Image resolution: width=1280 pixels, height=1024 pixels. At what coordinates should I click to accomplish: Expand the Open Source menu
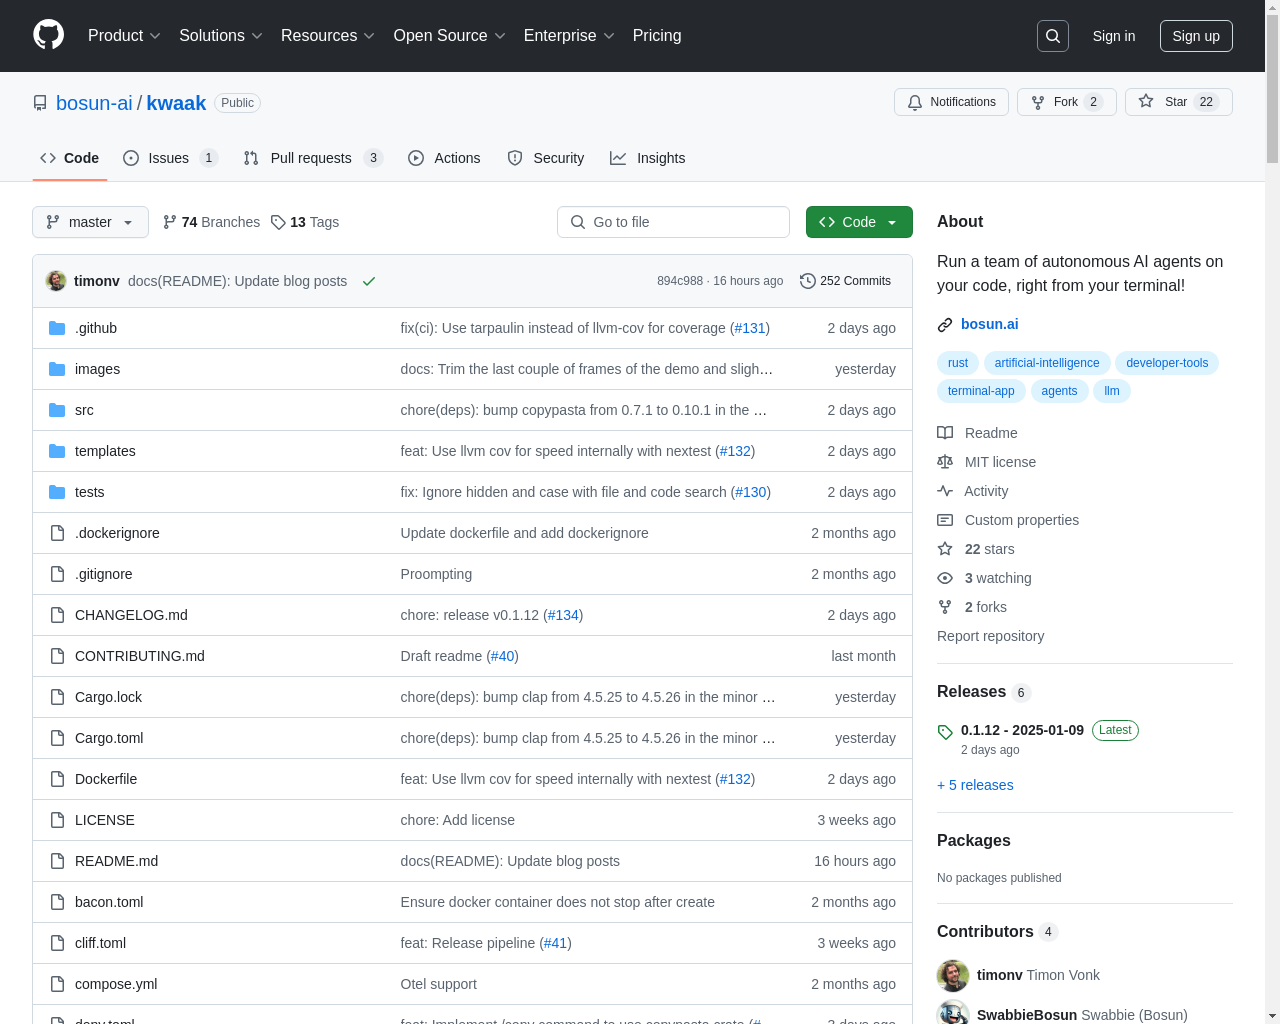click(x=449, y=36)
